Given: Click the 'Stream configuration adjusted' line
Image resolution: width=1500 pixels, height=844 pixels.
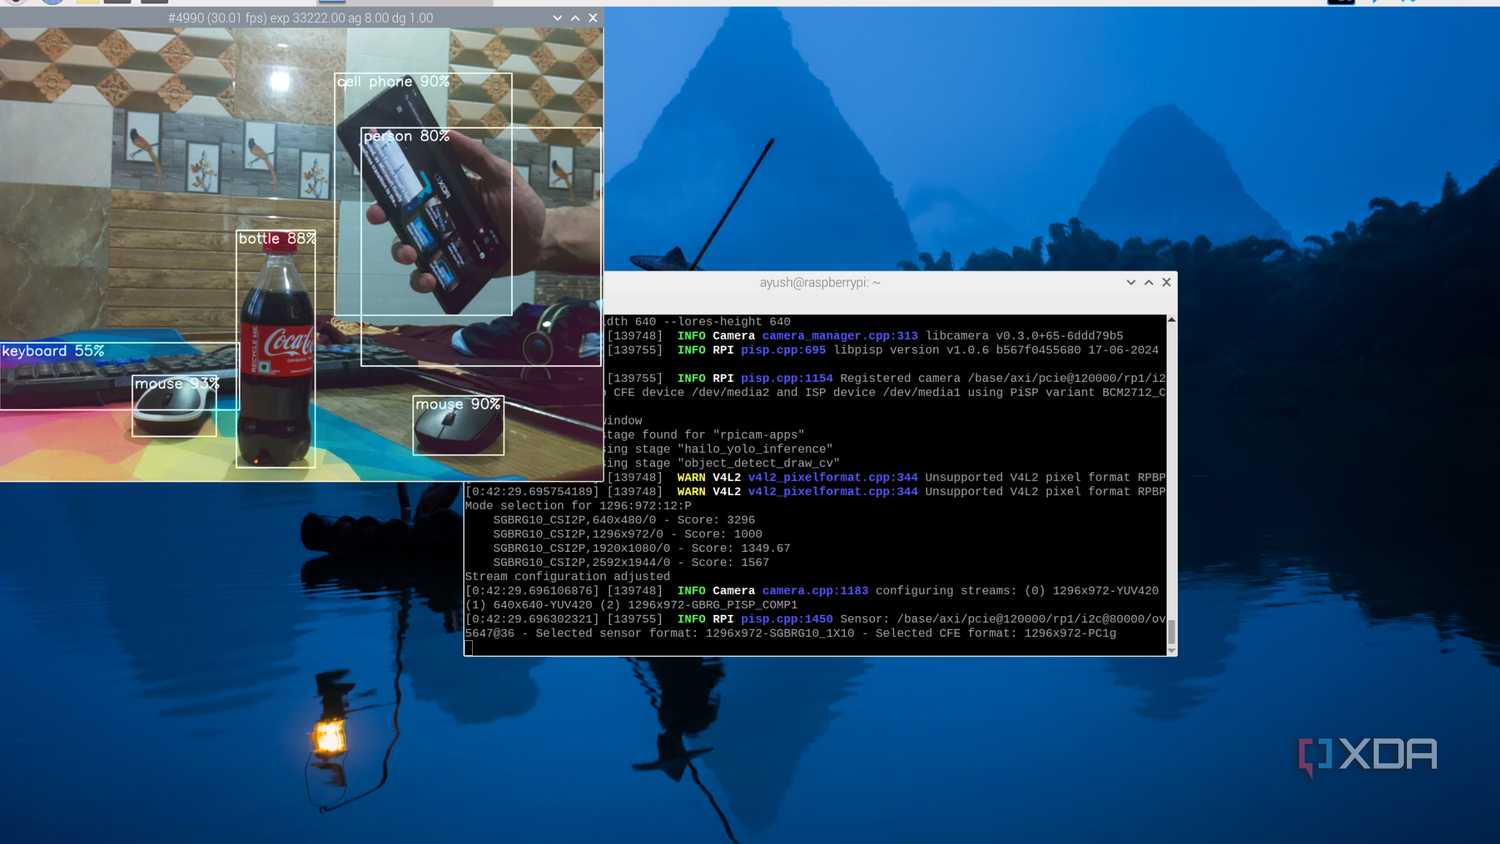Looking at the screenshot, I should (568, 577).
